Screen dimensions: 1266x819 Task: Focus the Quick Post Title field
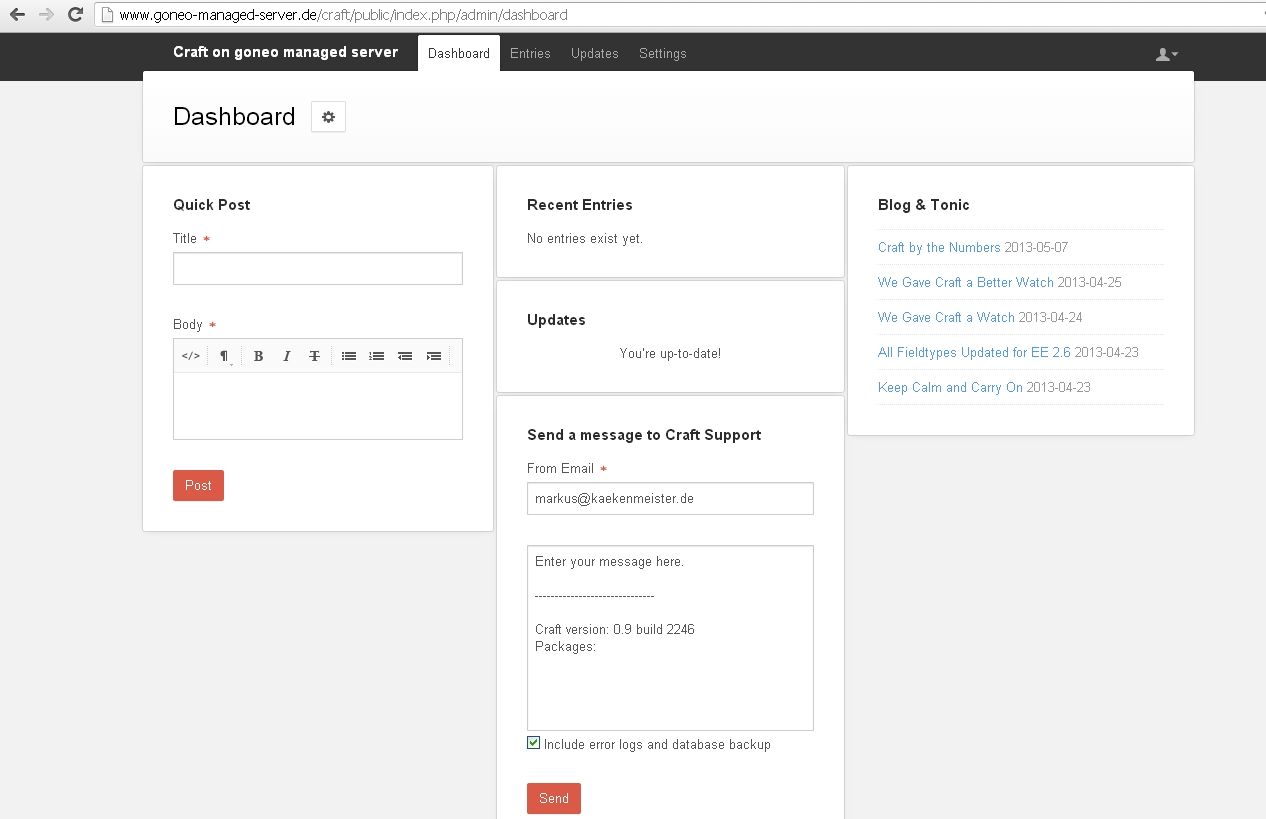pyautogui.click(x=318, y=269)
